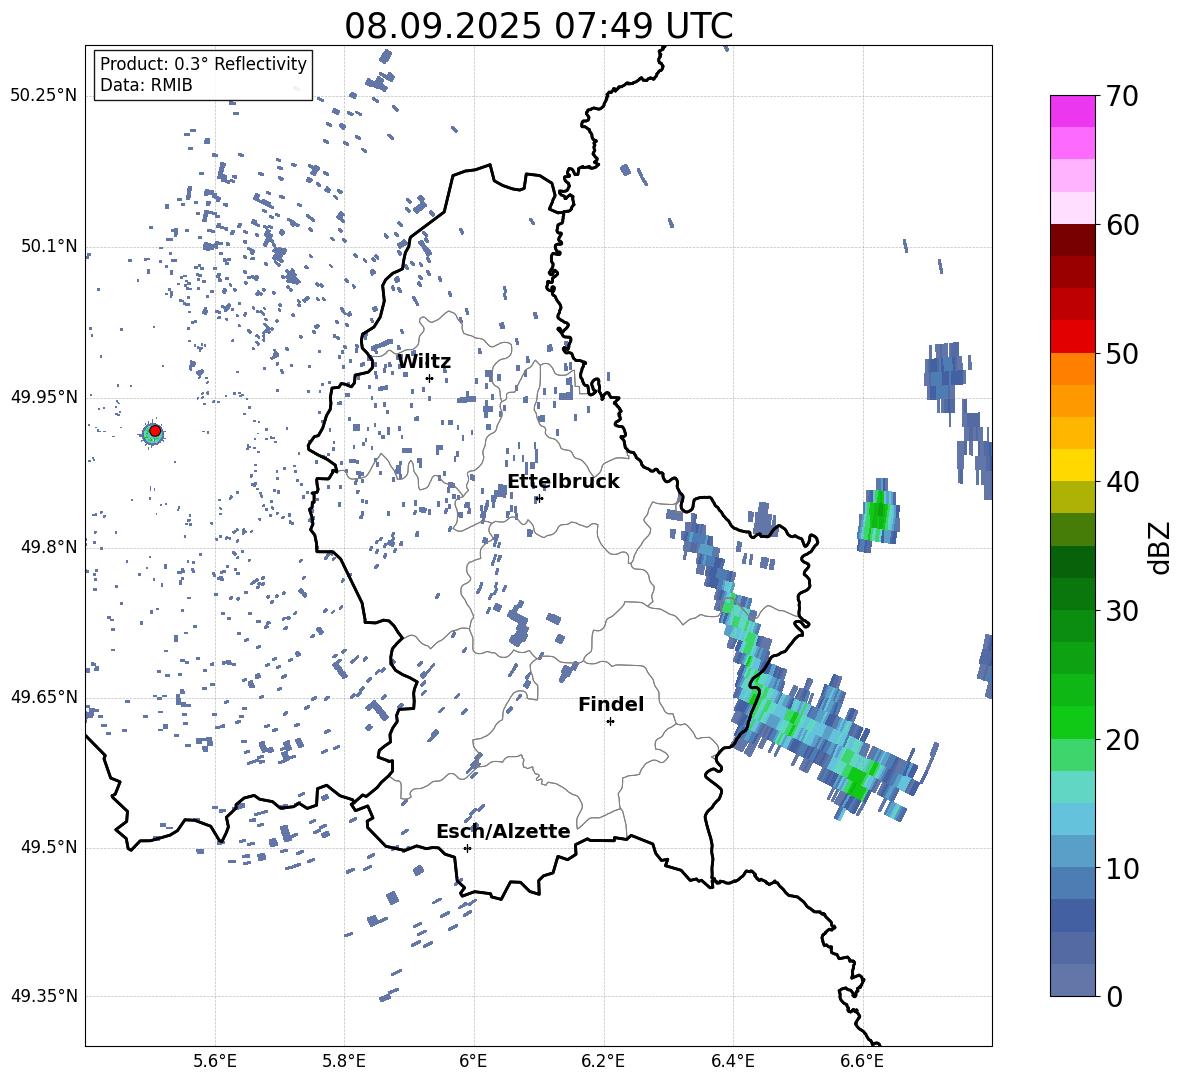Click the 49.5°N latitude label

(48, 846)
